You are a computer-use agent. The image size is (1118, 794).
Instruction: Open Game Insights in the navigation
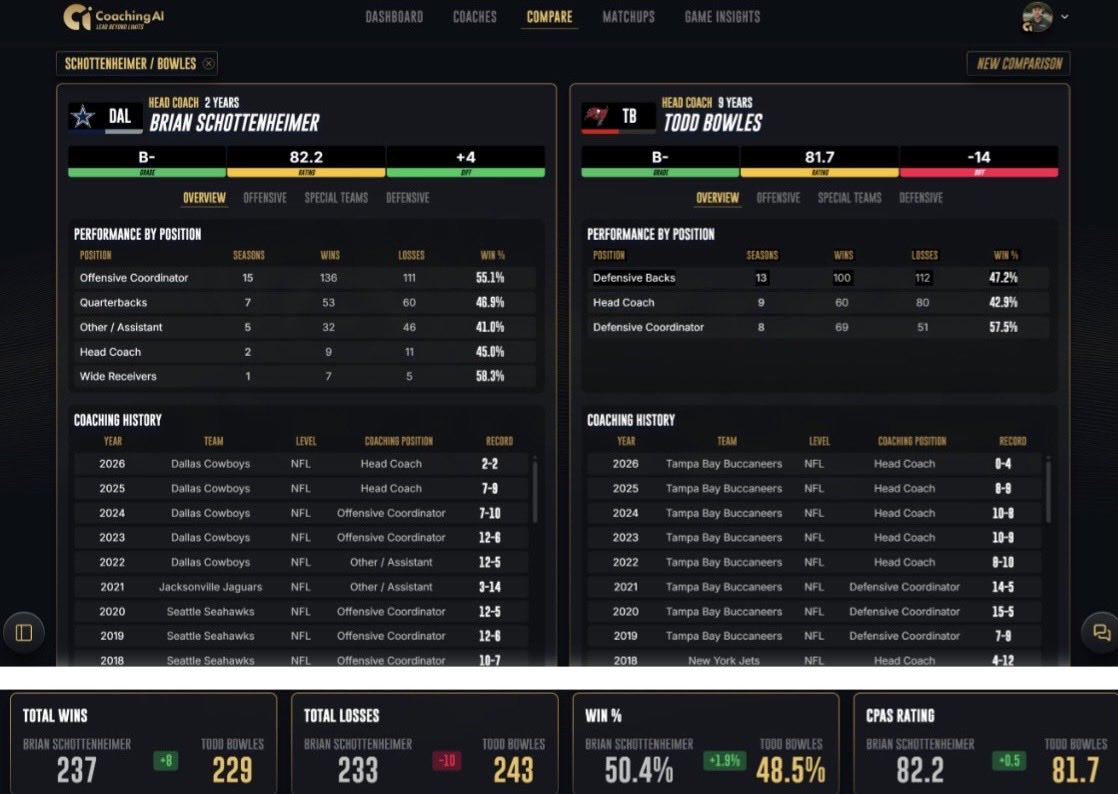(x=722, y=17)
